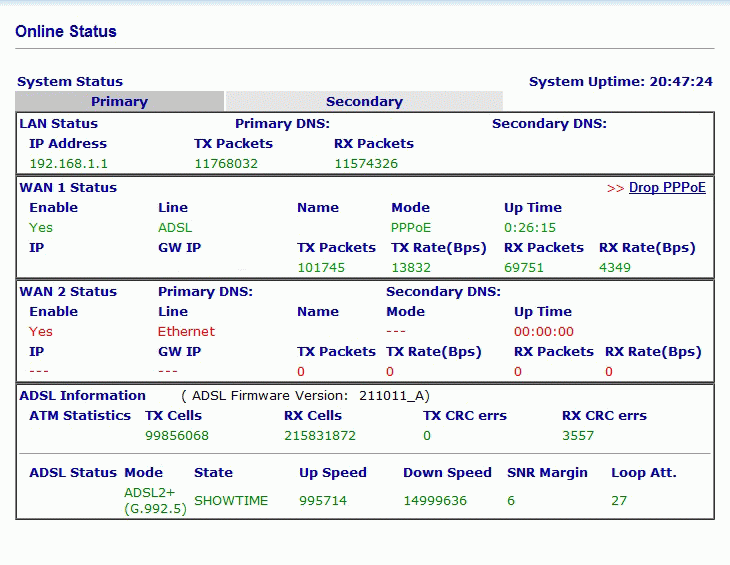
Task: Click WAN 1 line value ADSL
Action: coord(175,228)
